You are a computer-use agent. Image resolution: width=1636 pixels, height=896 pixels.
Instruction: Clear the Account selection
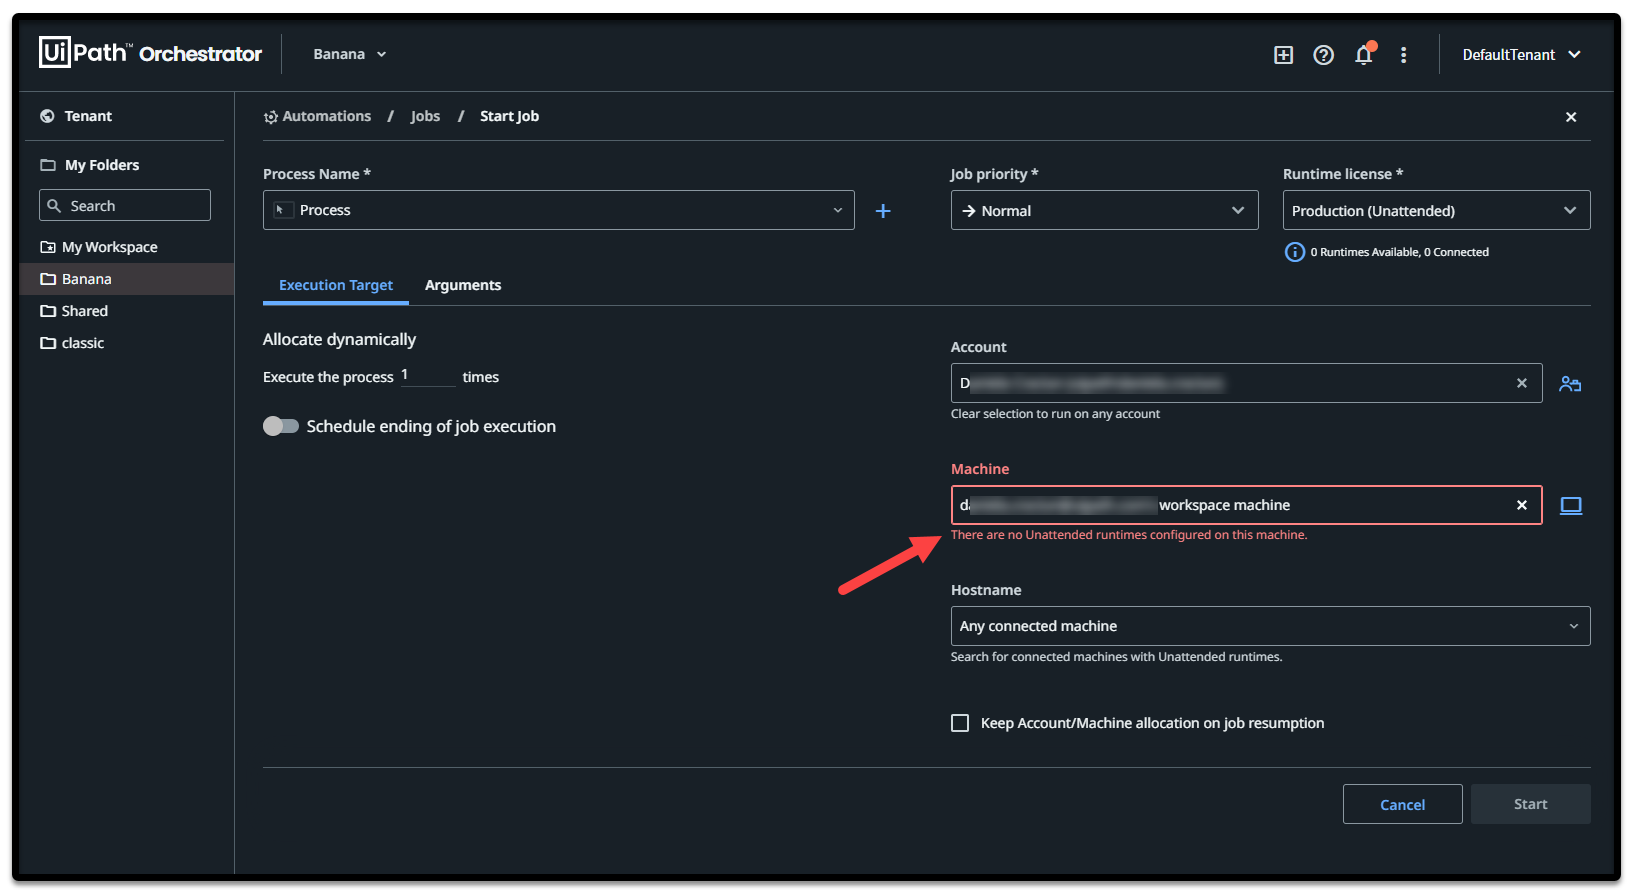click(1522, 383)
